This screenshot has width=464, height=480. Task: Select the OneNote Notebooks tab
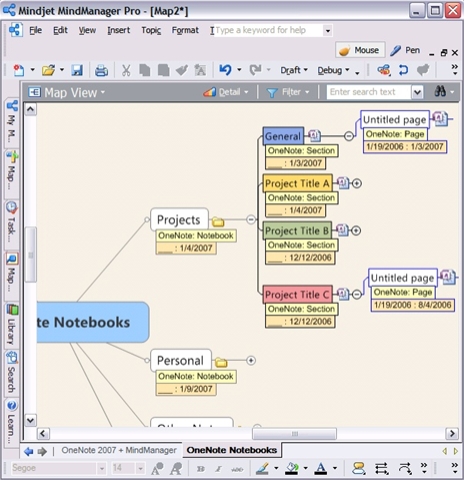tap(232, 450)
